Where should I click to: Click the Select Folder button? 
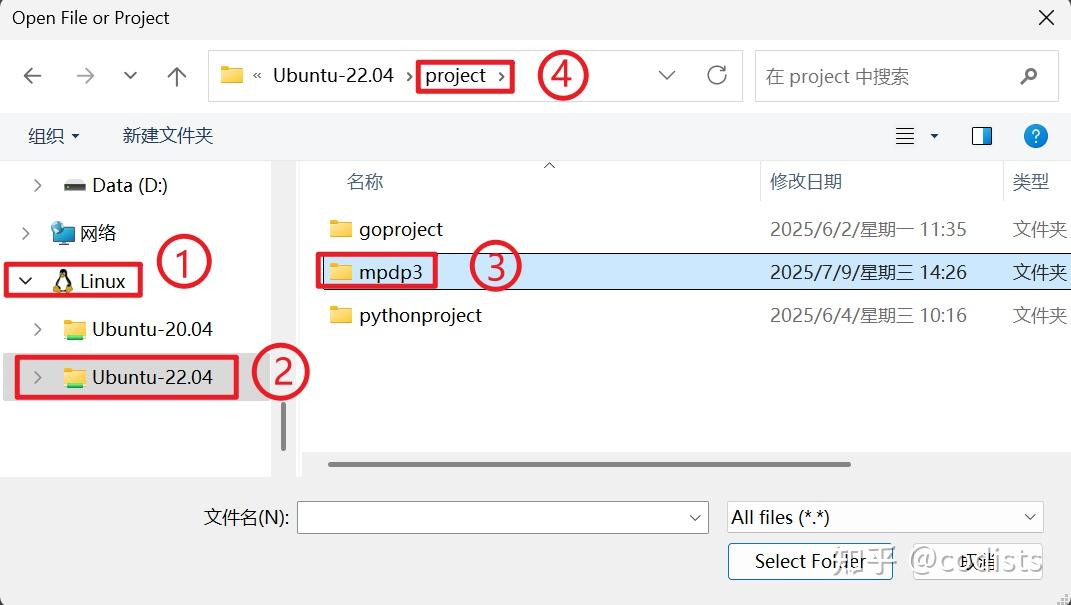[810, 561]
